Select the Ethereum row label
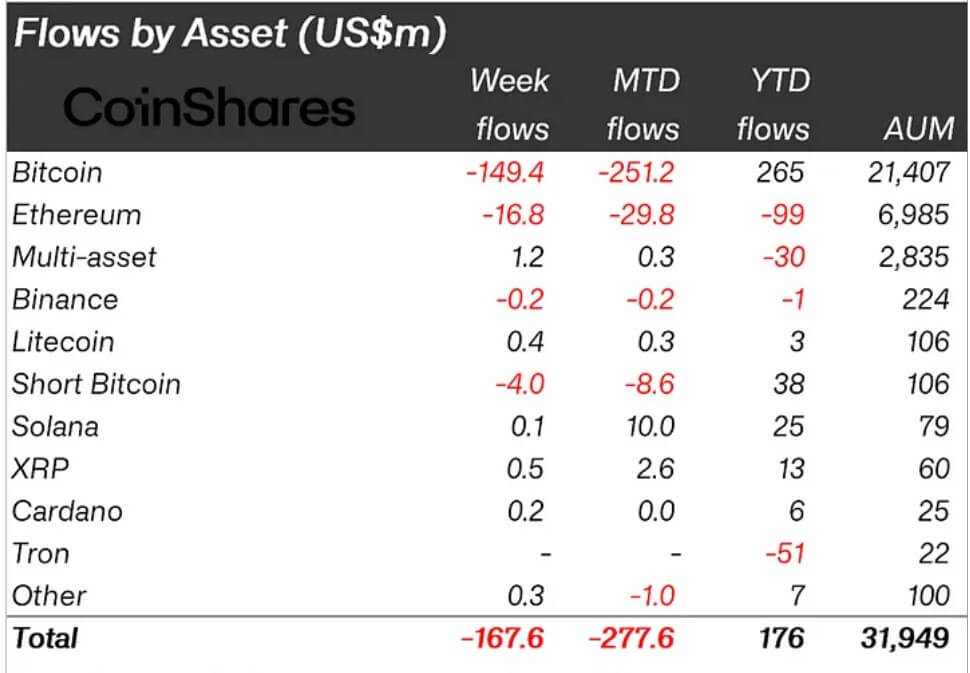The height and width of the screenshot is (673, 970). click(x=77, y=215)
